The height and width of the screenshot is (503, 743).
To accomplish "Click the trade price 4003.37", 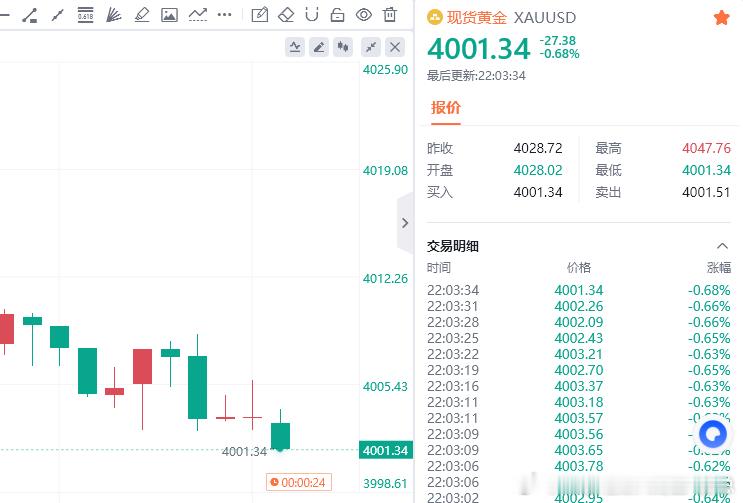I will (x=579, y=386).
